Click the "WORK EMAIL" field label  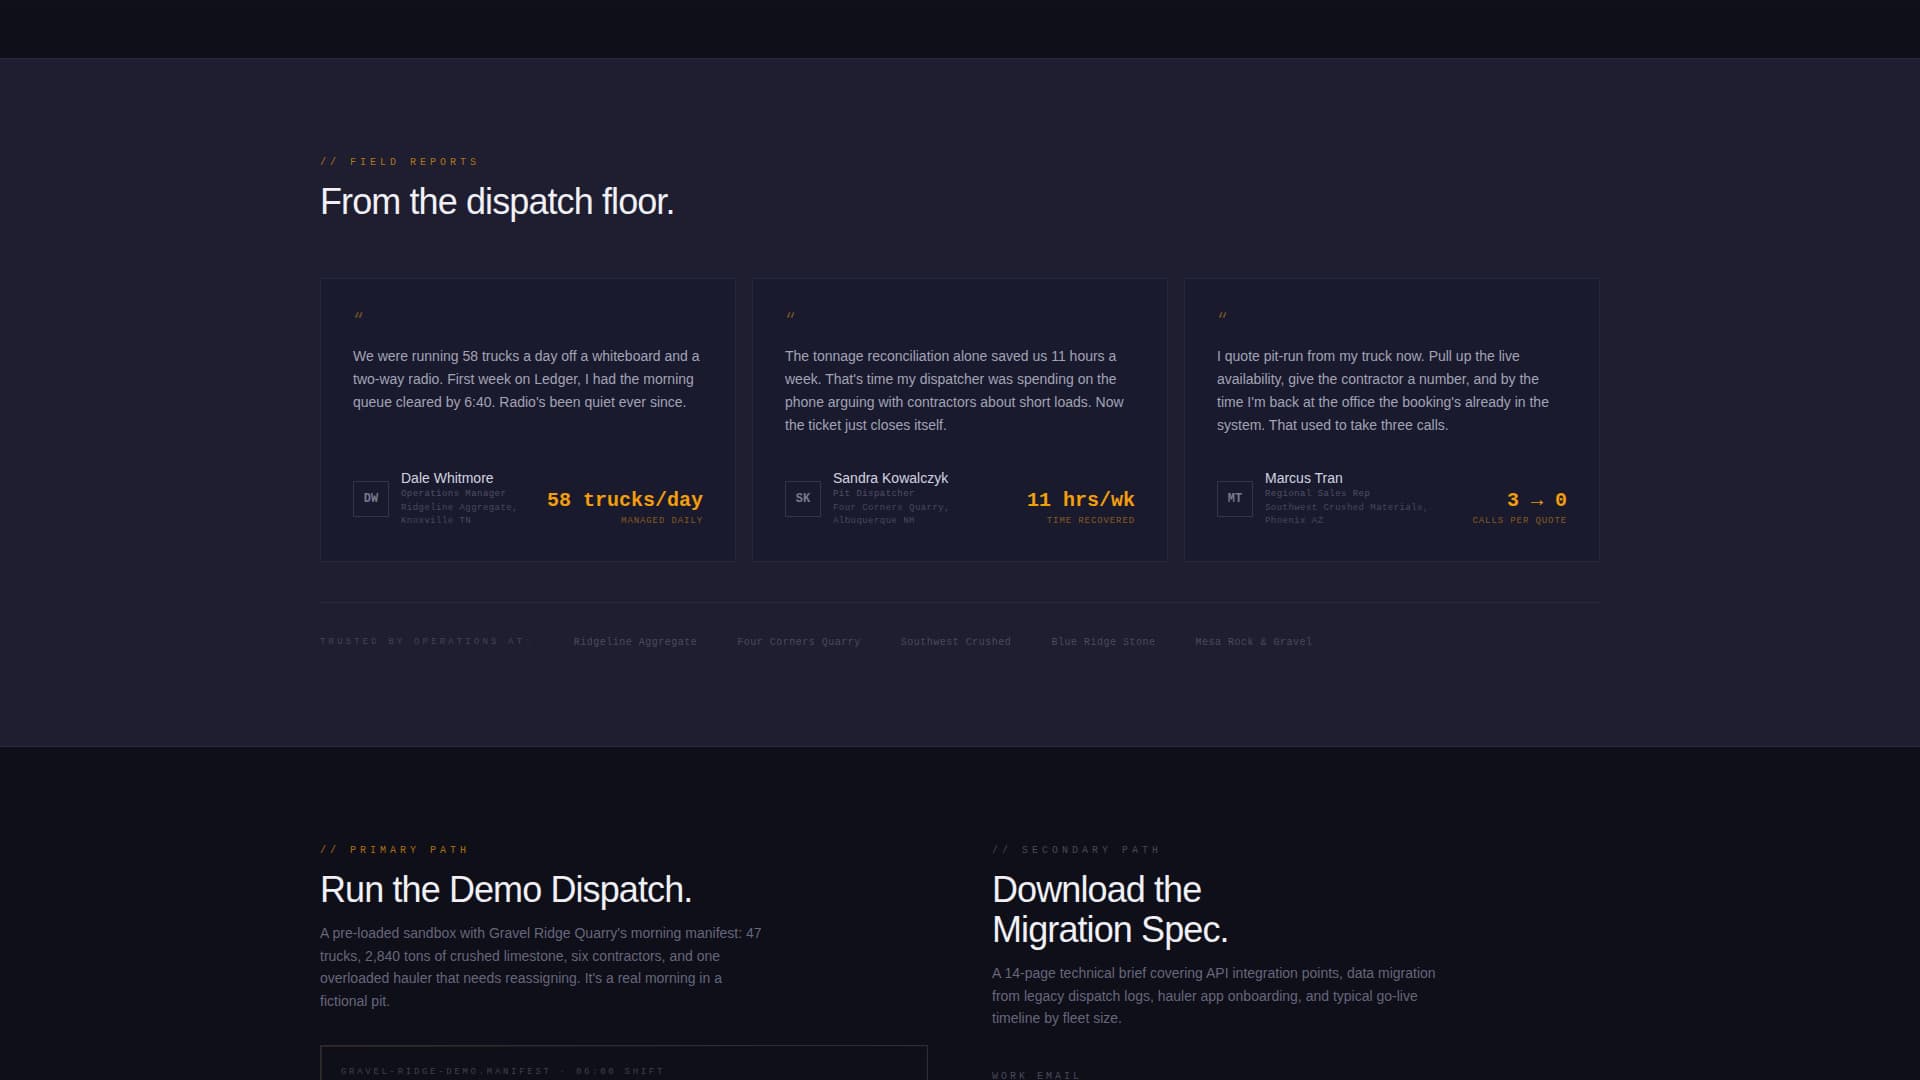click(1036, 1075)
